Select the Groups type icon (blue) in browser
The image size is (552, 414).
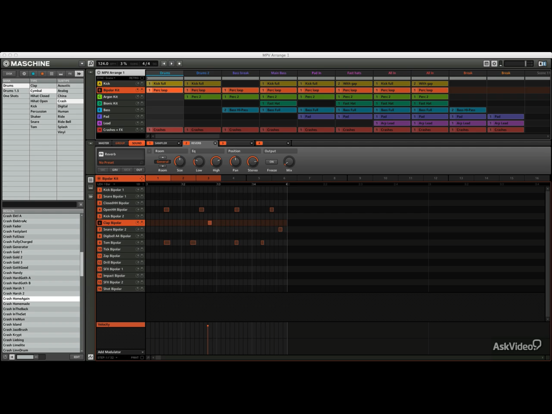point(33,74)
